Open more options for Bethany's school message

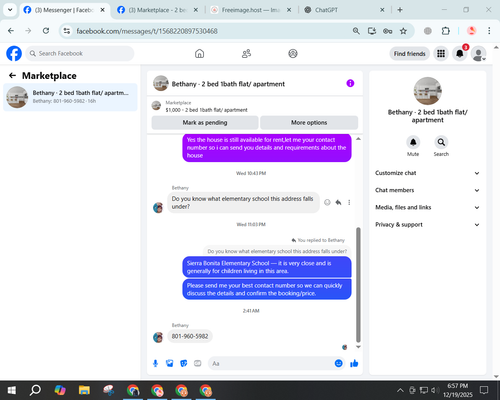[x=349, y=202]
